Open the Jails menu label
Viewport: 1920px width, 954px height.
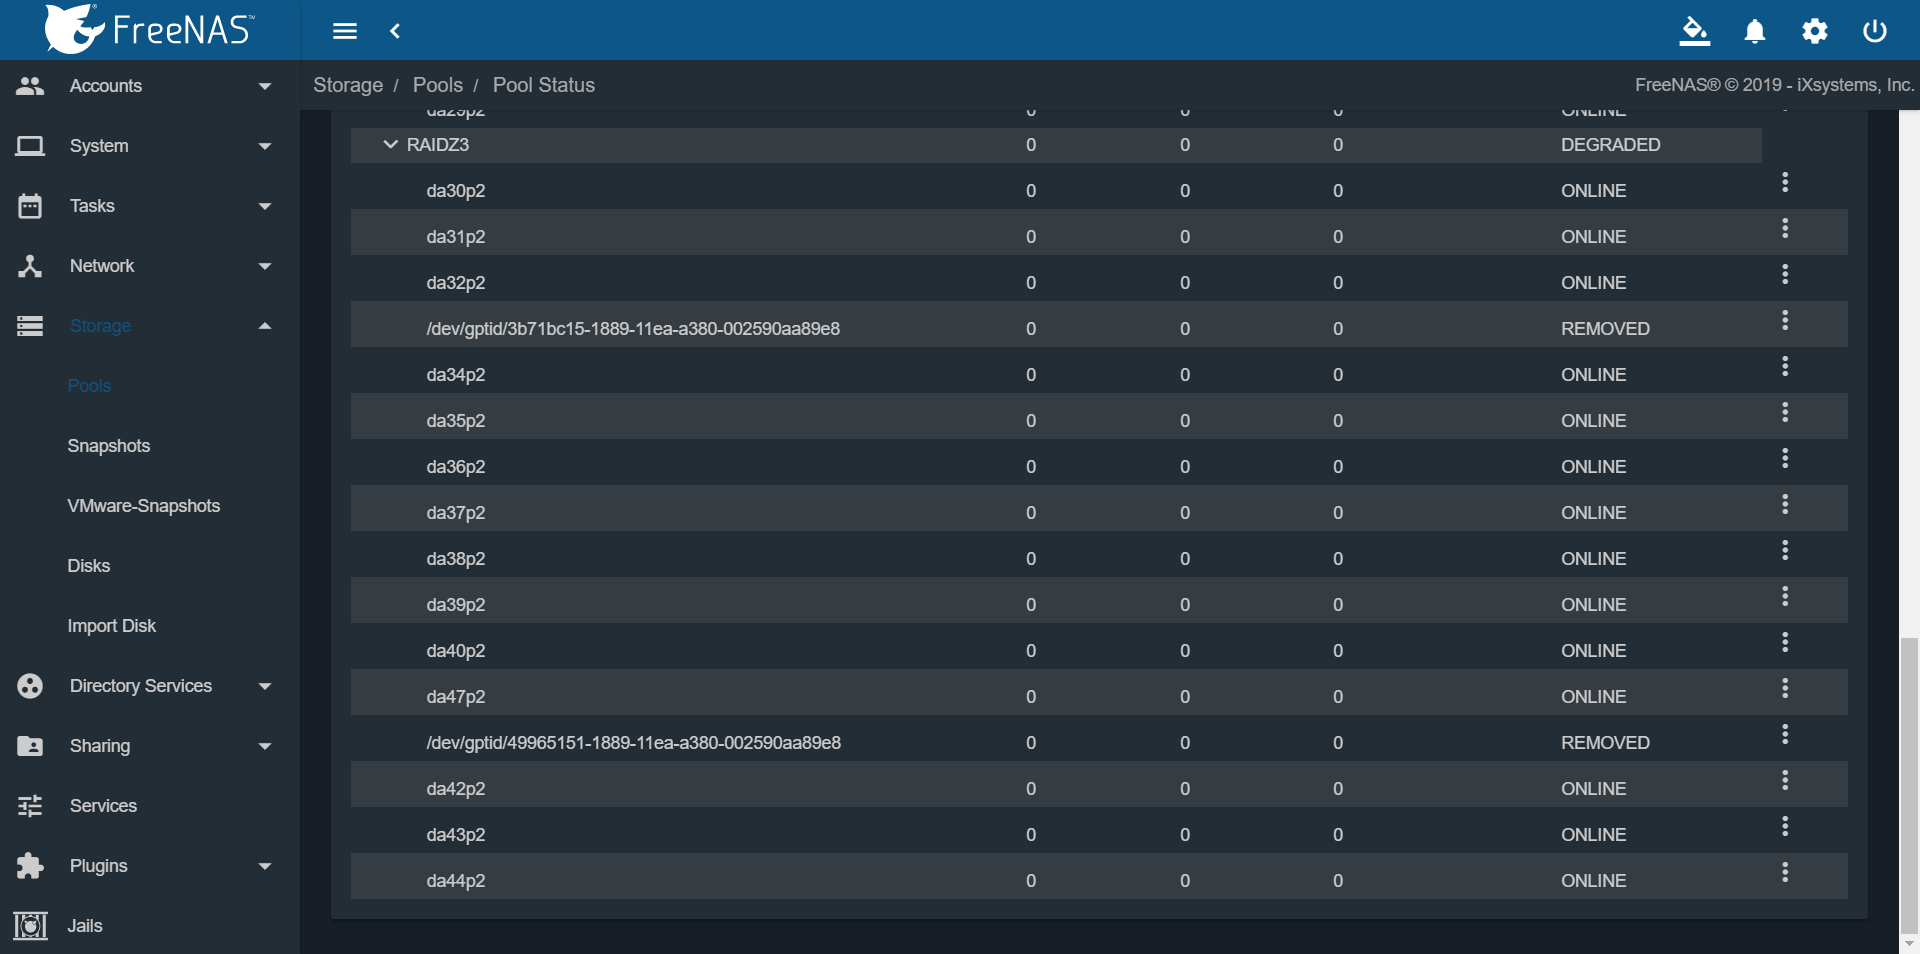click(x=85, y=926)
